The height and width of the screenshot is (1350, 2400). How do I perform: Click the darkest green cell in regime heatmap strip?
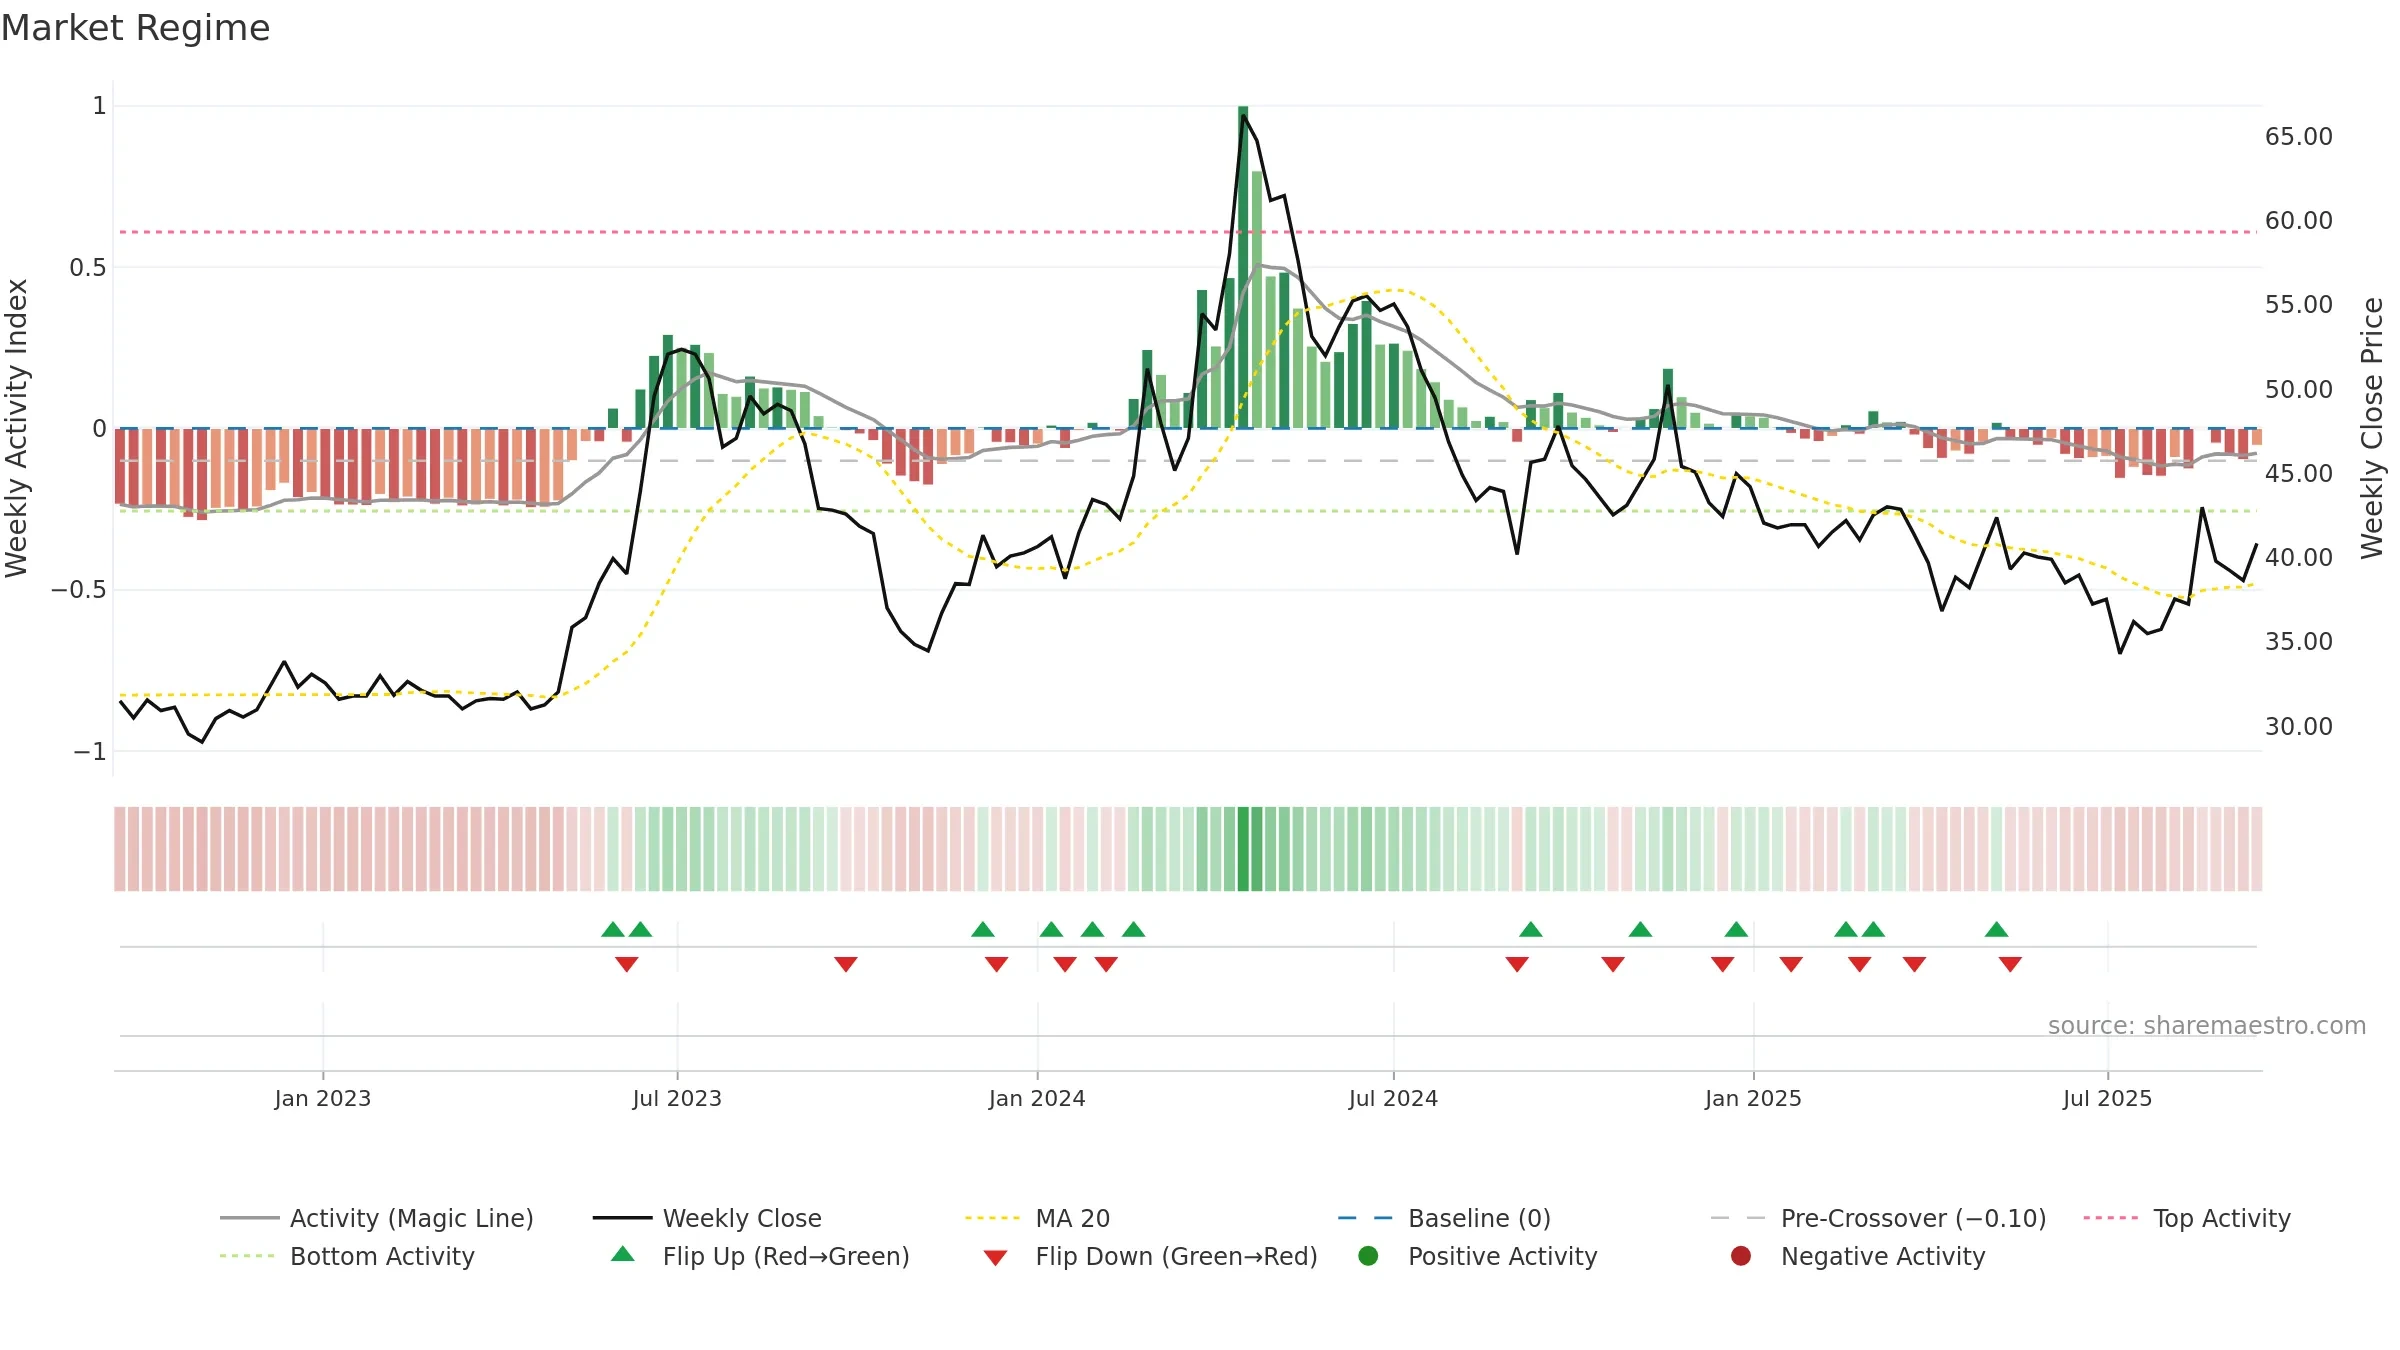pyautogui.click(x=1243, y=849)
